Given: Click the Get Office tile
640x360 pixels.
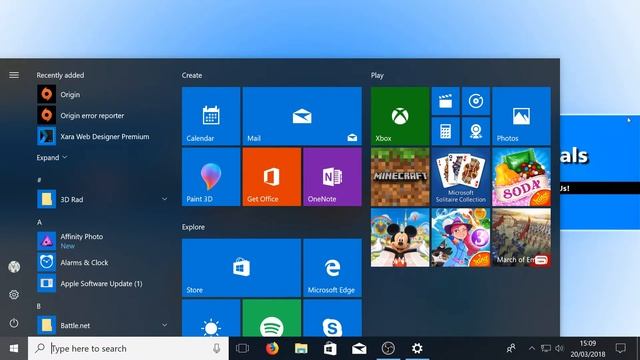Looking at the screenshot, I should click(x=272, y=177).
